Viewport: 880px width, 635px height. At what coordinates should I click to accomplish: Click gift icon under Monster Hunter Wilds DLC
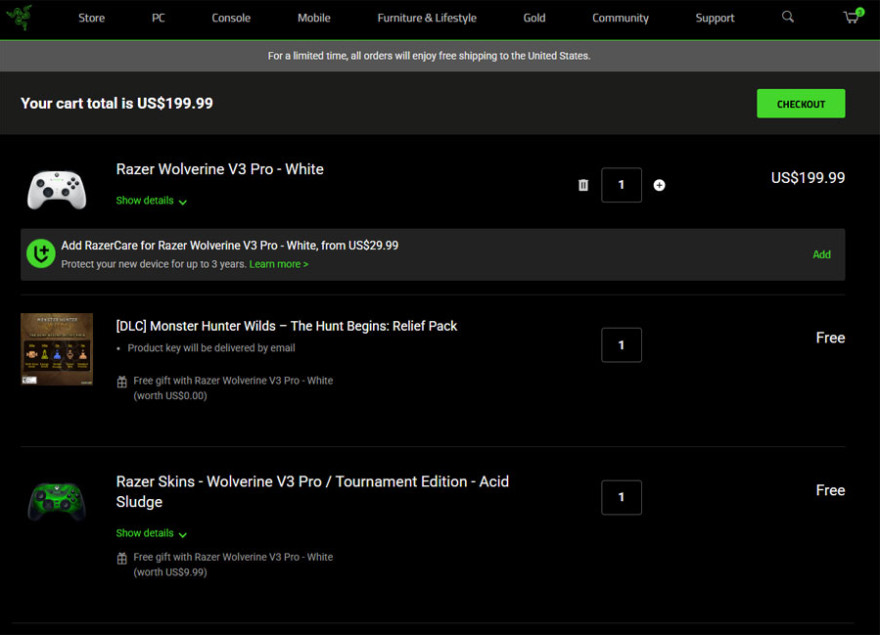122,382
